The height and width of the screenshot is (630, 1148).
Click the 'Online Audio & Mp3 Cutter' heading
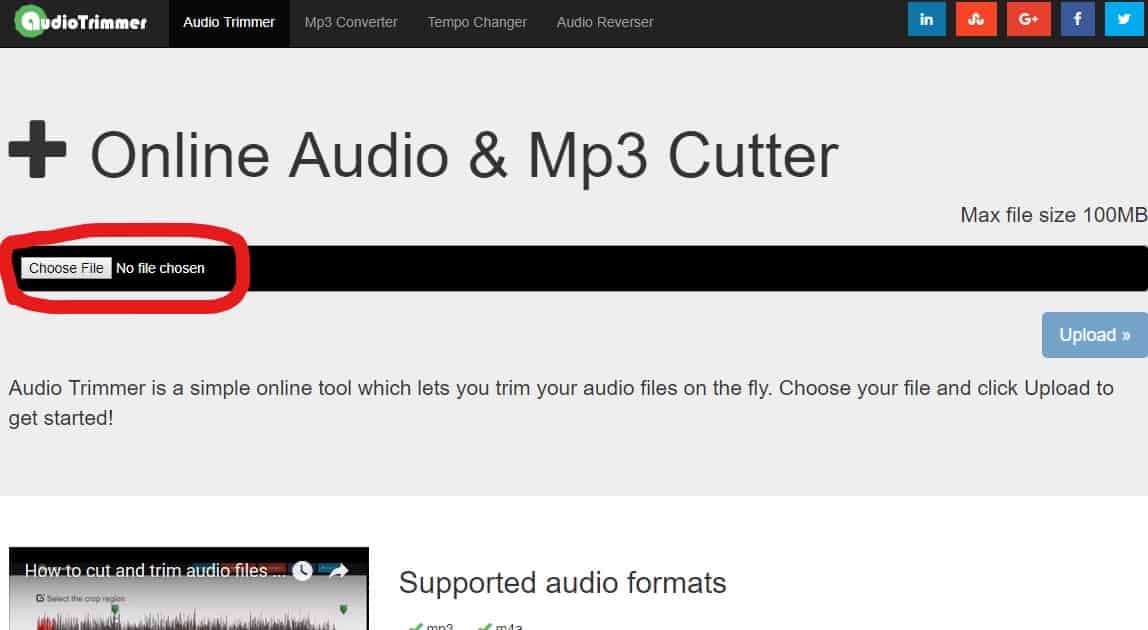(463, 155)
